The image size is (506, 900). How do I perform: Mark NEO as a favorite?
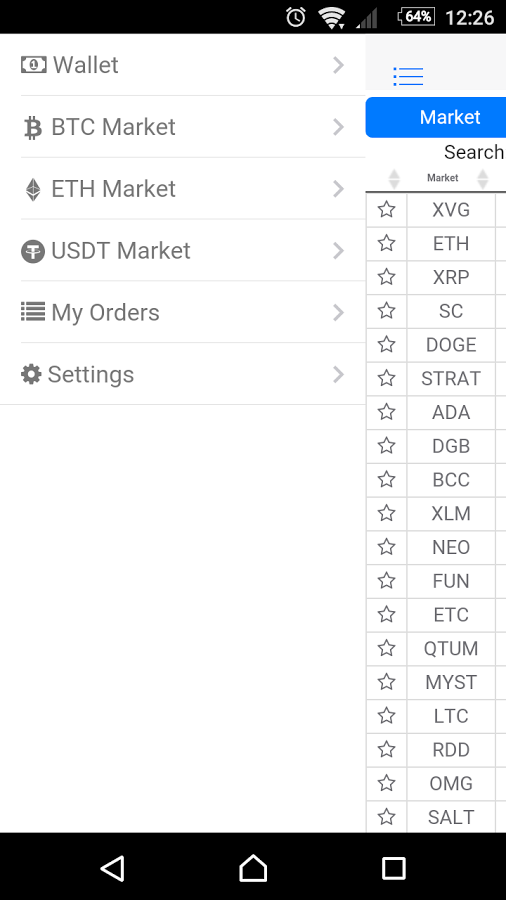coord(387,547)
